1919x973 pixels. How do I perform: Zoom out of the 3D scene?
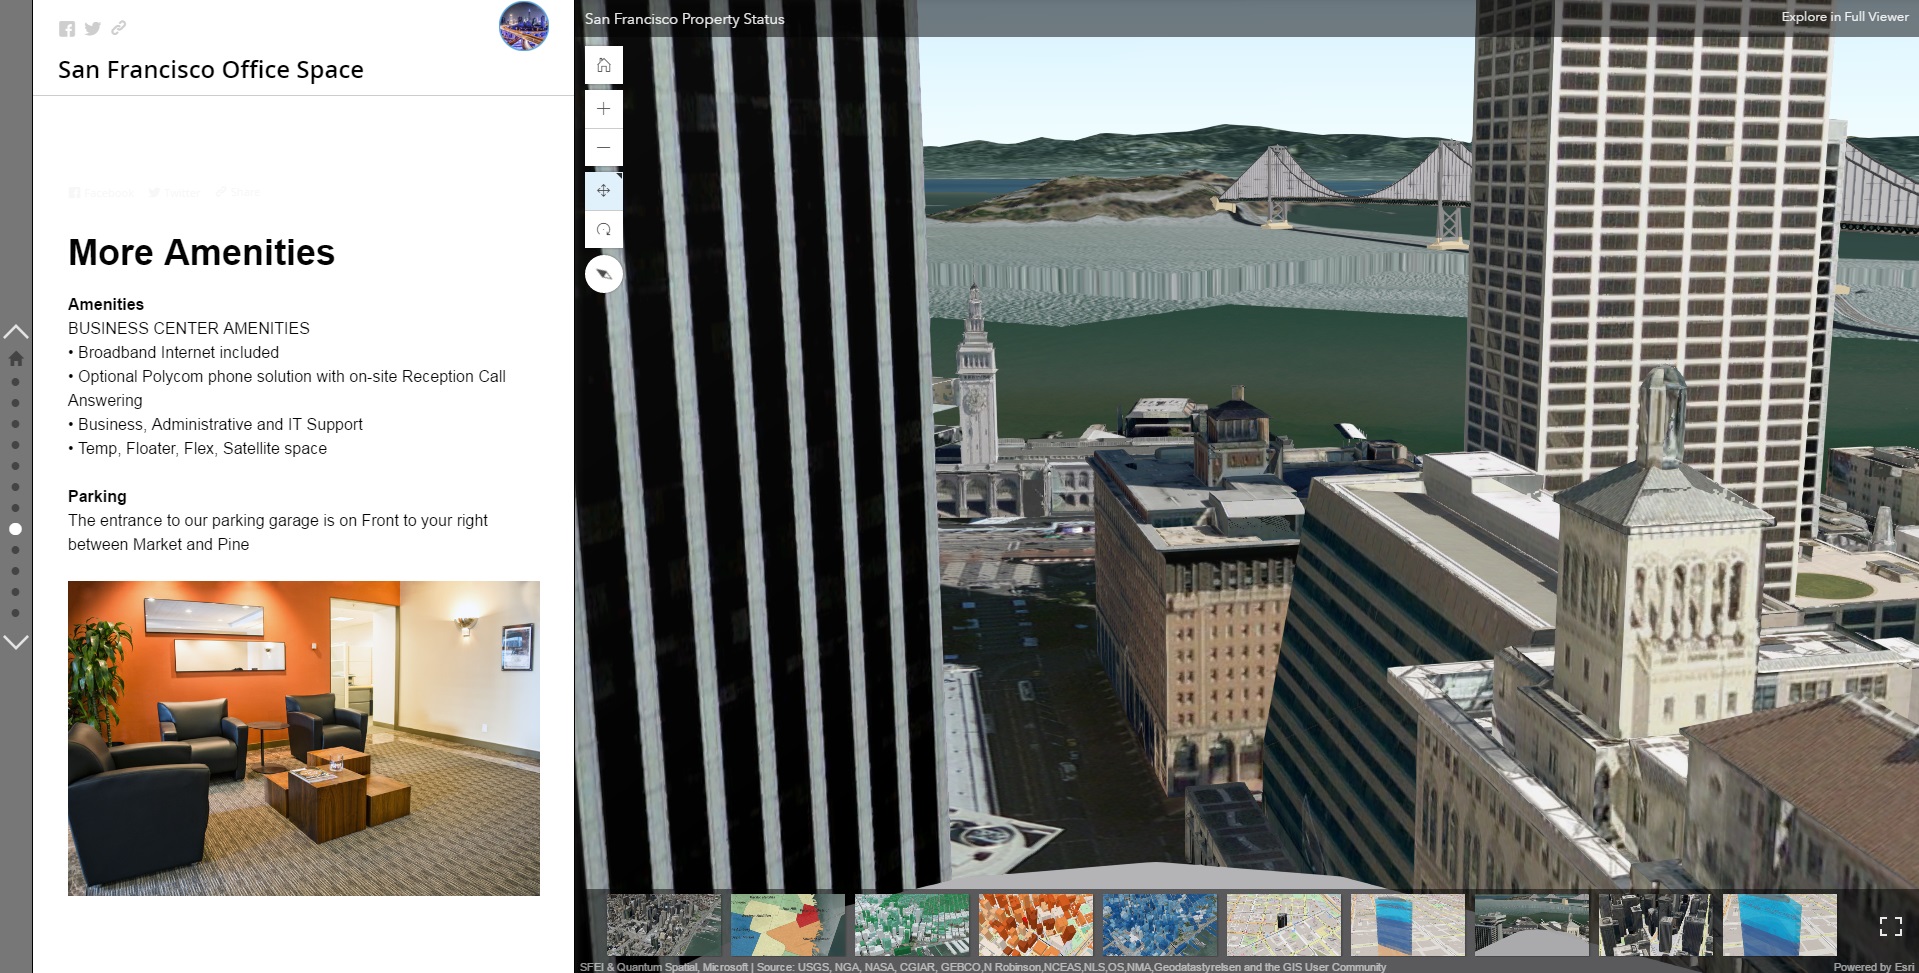603,147
